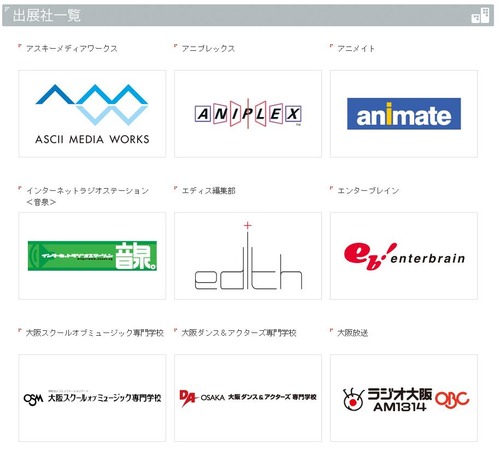The image size is (500, 461).
Task: Click the インターネットラジオステーション link
Action: tap(87, 196)
